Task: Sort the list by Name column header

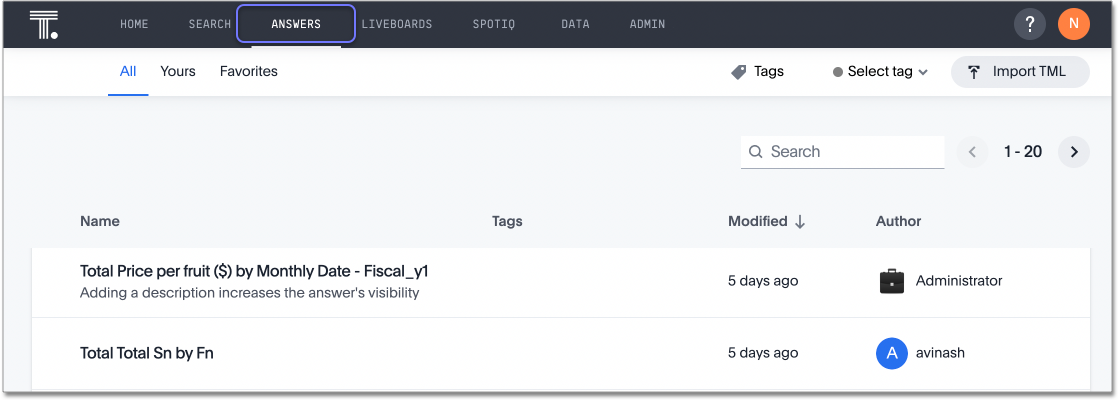Action: tap(100, 222)
